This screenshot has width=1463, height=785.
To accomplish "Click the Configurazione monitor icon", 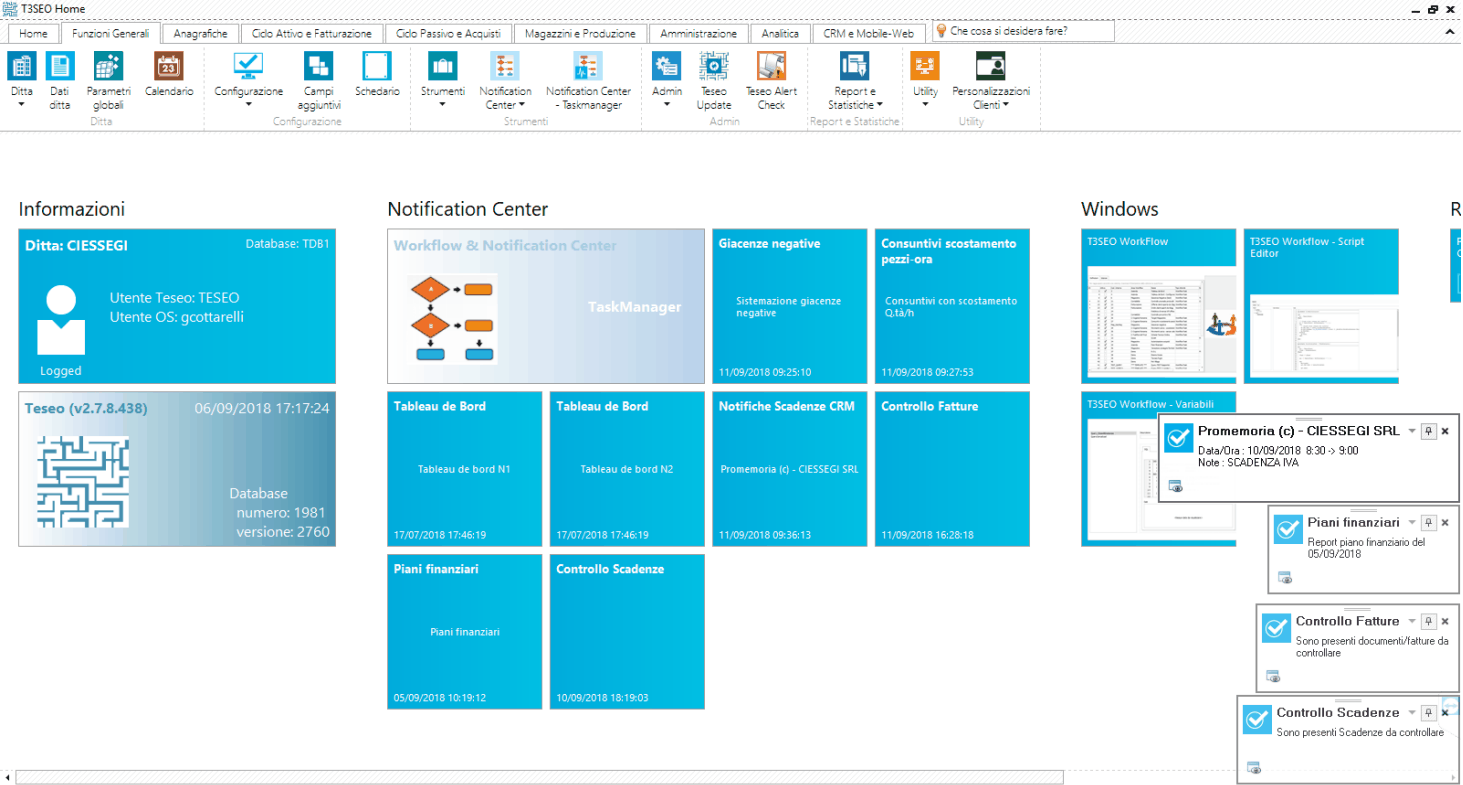I will [248, 67].
